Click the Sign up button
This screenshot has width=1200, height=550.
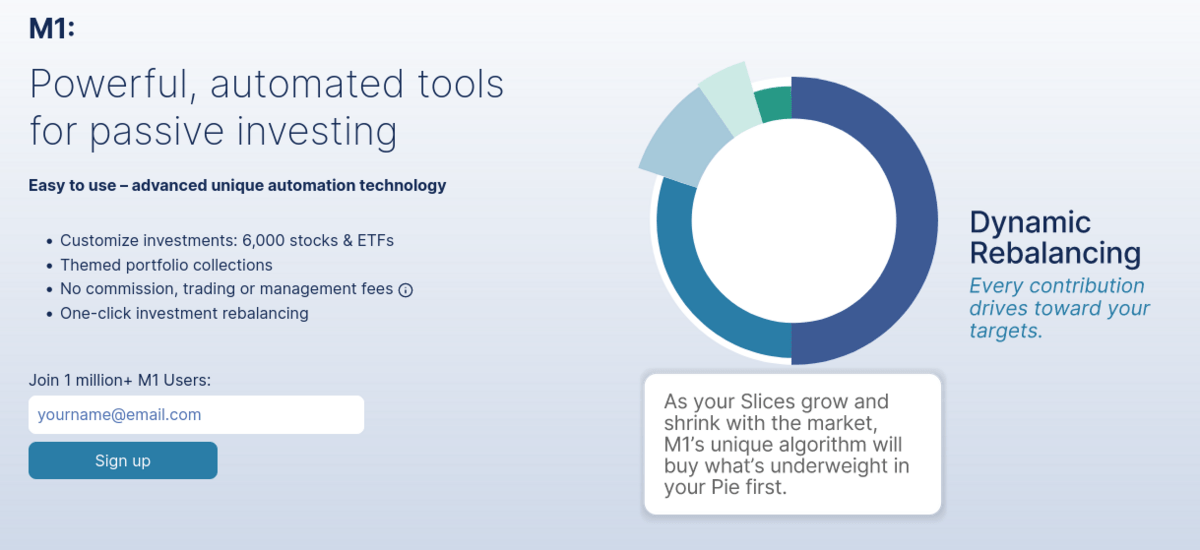coord(123,460)
